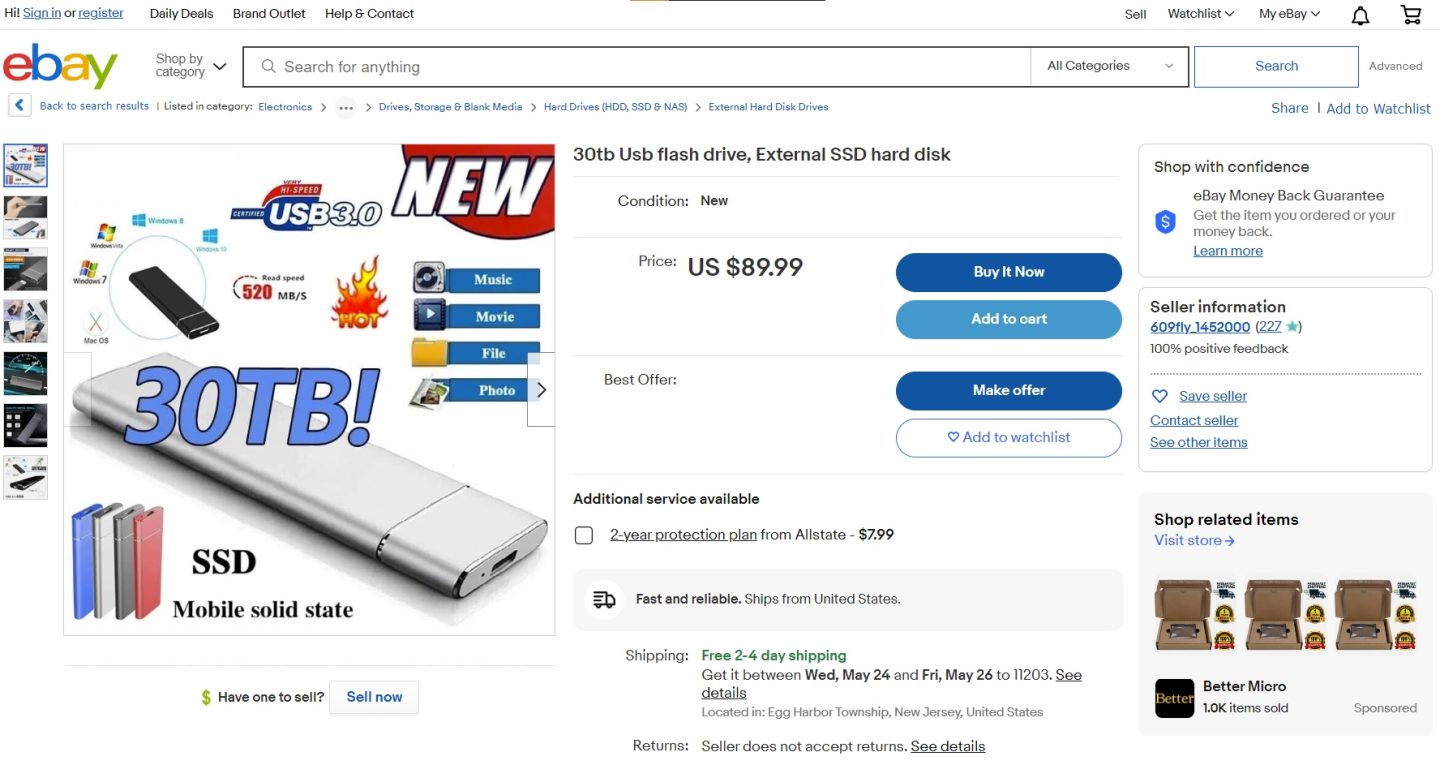The image size is (1440, 765).
Task: Enable the 2-year protection plan checkbox
Action: click(584, 535)
